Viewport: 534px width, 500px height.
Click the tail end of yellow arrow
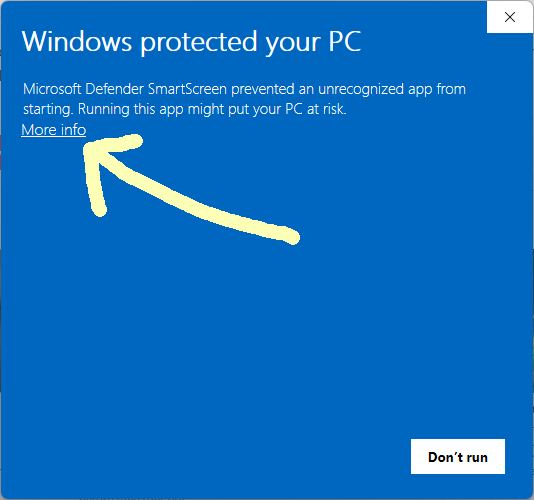click(292, 236)
